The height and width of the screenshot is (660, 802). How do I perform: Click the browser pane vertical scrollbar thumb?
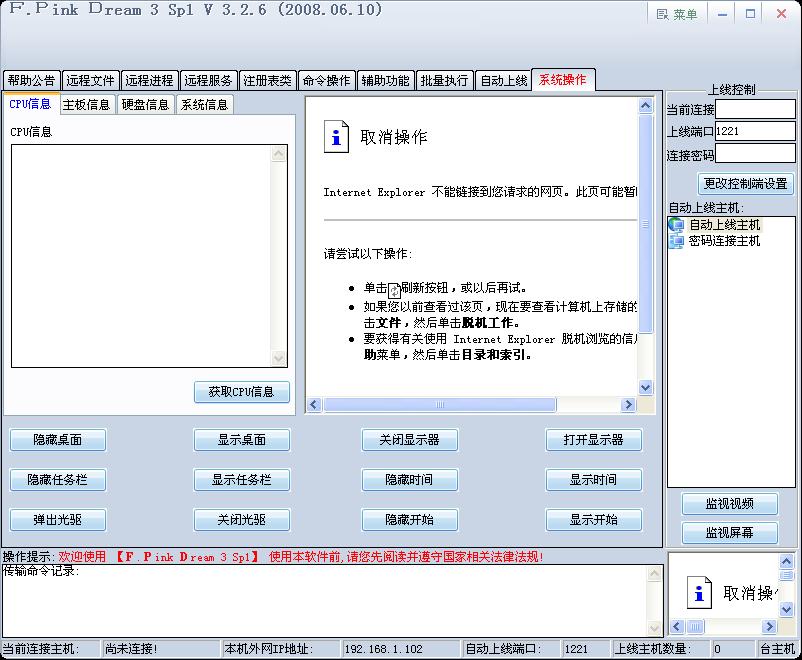pyautogui.click(x=646, y=224)
